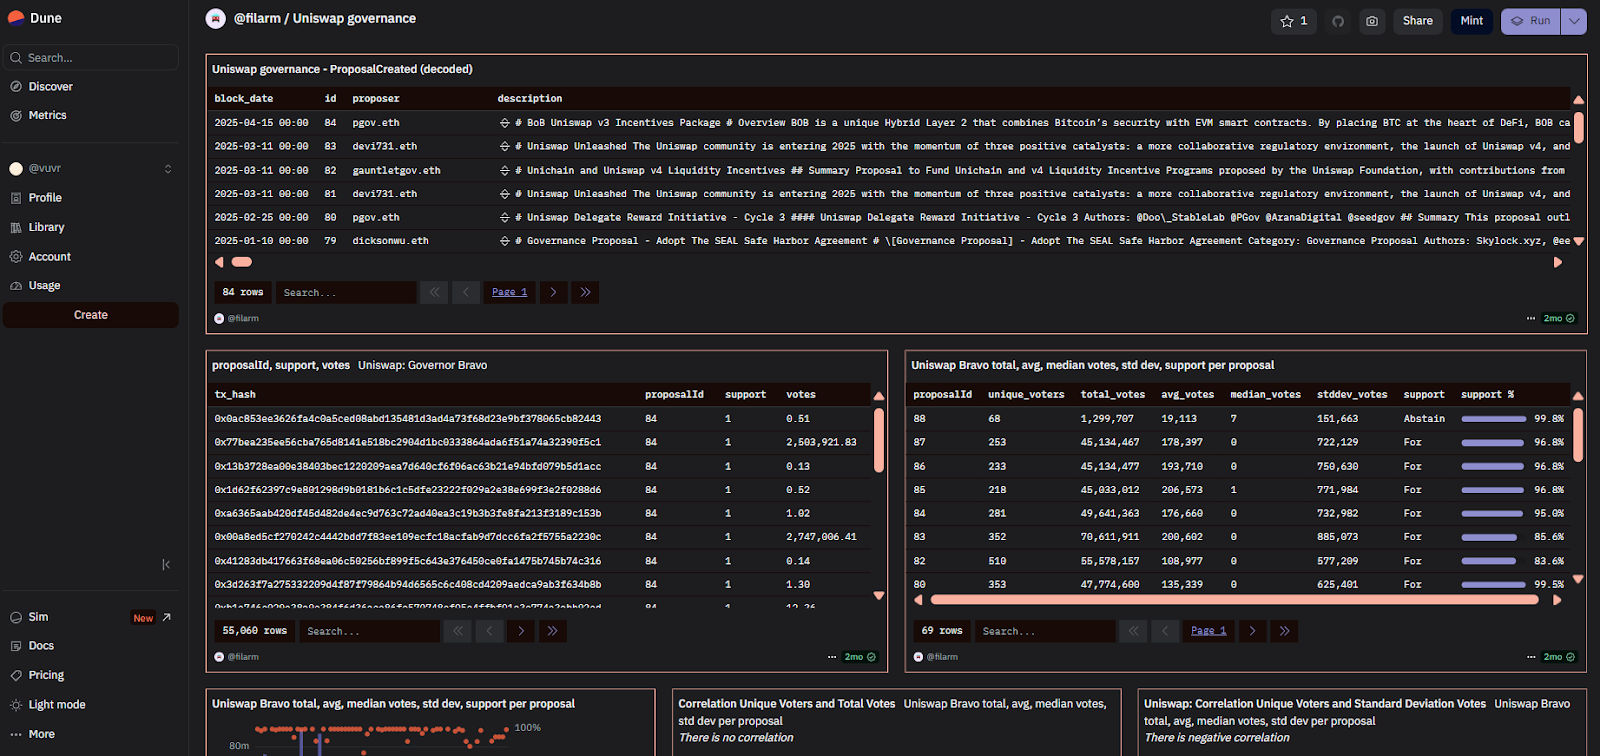Click the unique_voters column header
The width and height of the screenshot is (1600, 756).
(1026, 395)
